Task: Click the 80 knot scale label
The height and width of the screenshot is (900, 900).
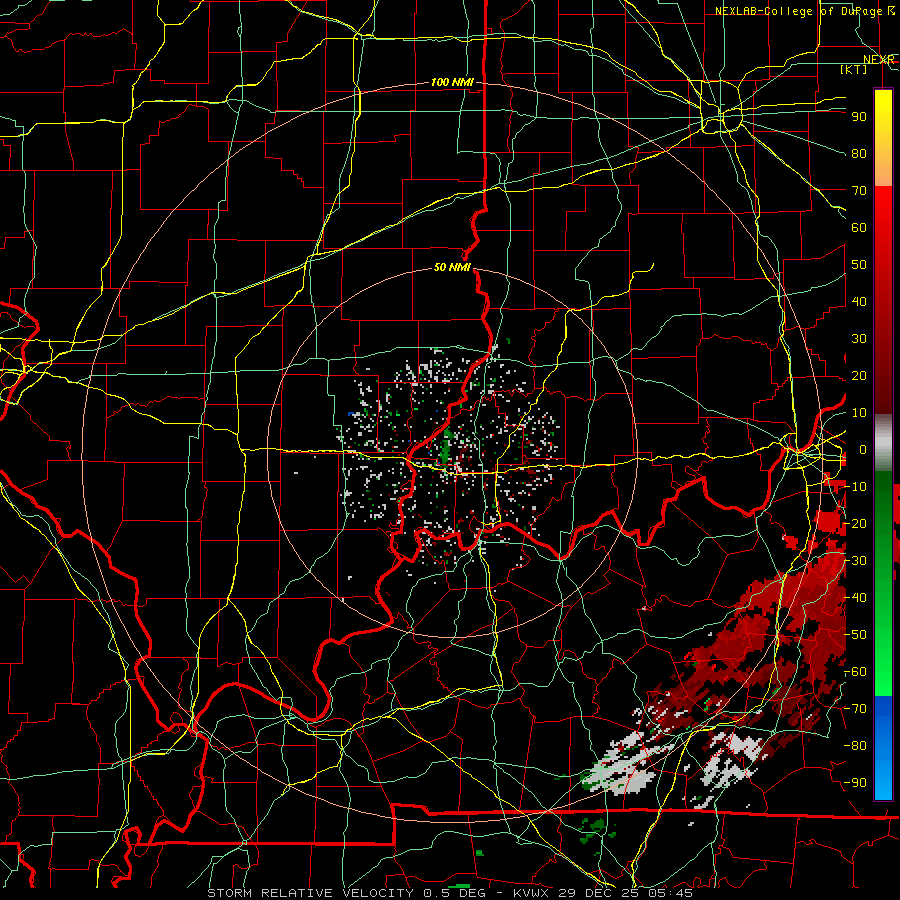Action: (859, 153)
